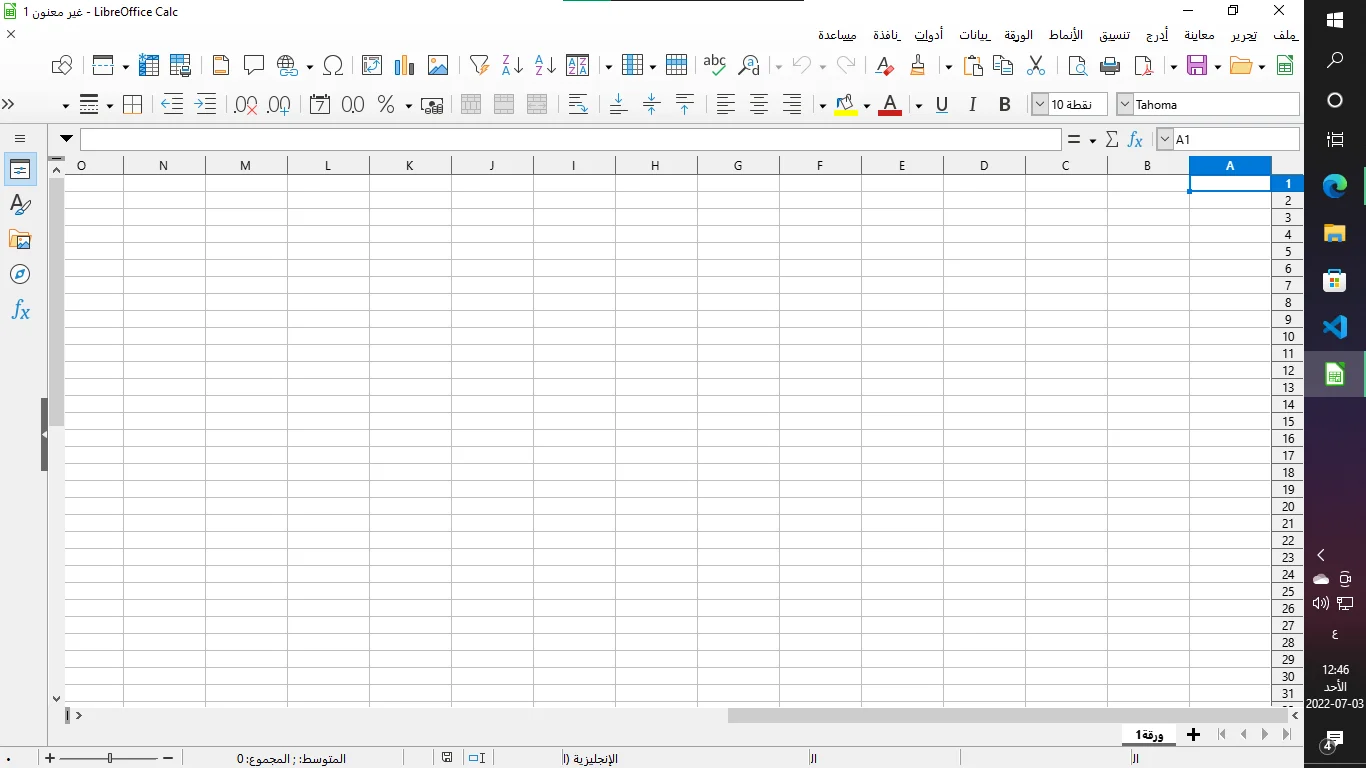The height and width of the screenshot is (768, 1366).
Task: Click the Insert Chart icon
Action: click(404, 66)
